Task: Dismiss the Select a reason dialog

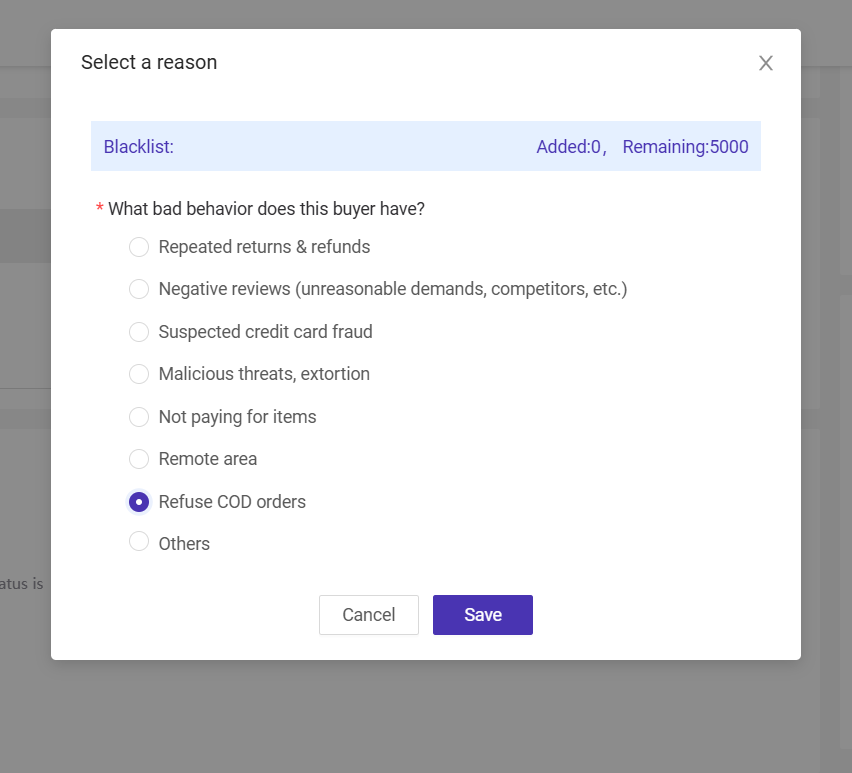Action: coord(765,62)
